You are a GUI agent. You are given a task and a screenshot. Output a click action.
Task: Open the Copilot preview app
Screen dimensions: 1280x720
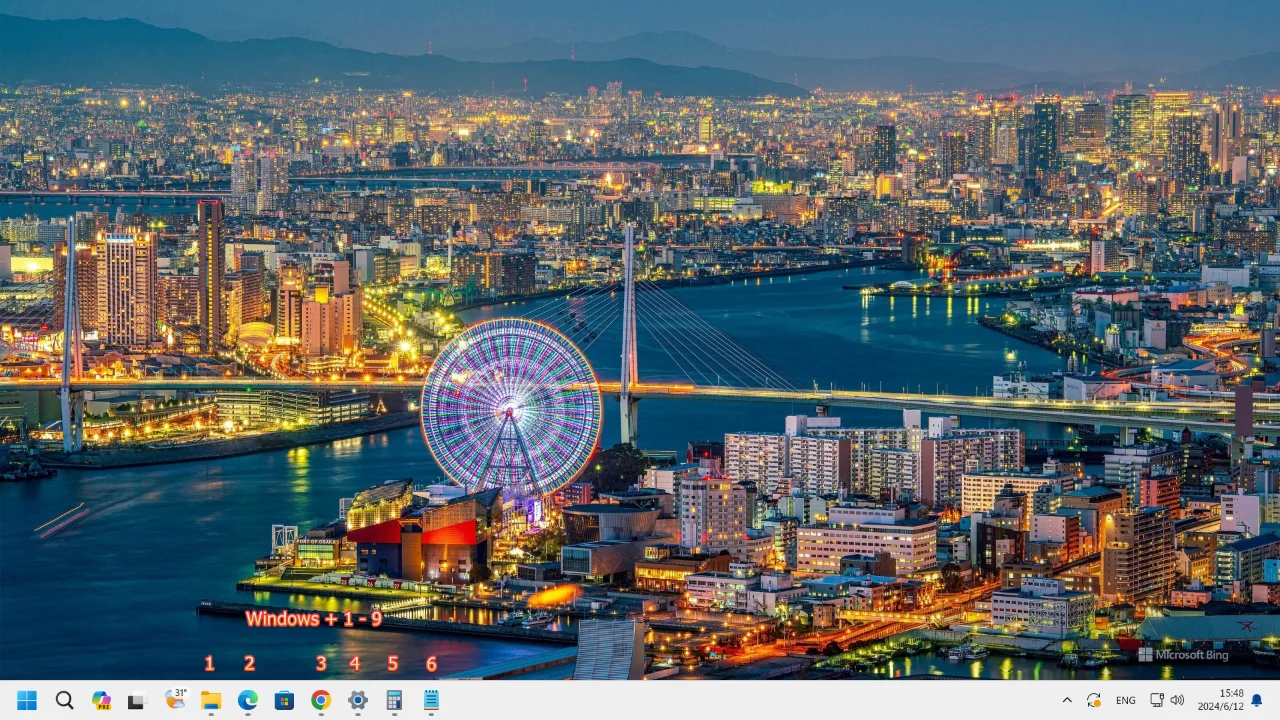[101, 700]
